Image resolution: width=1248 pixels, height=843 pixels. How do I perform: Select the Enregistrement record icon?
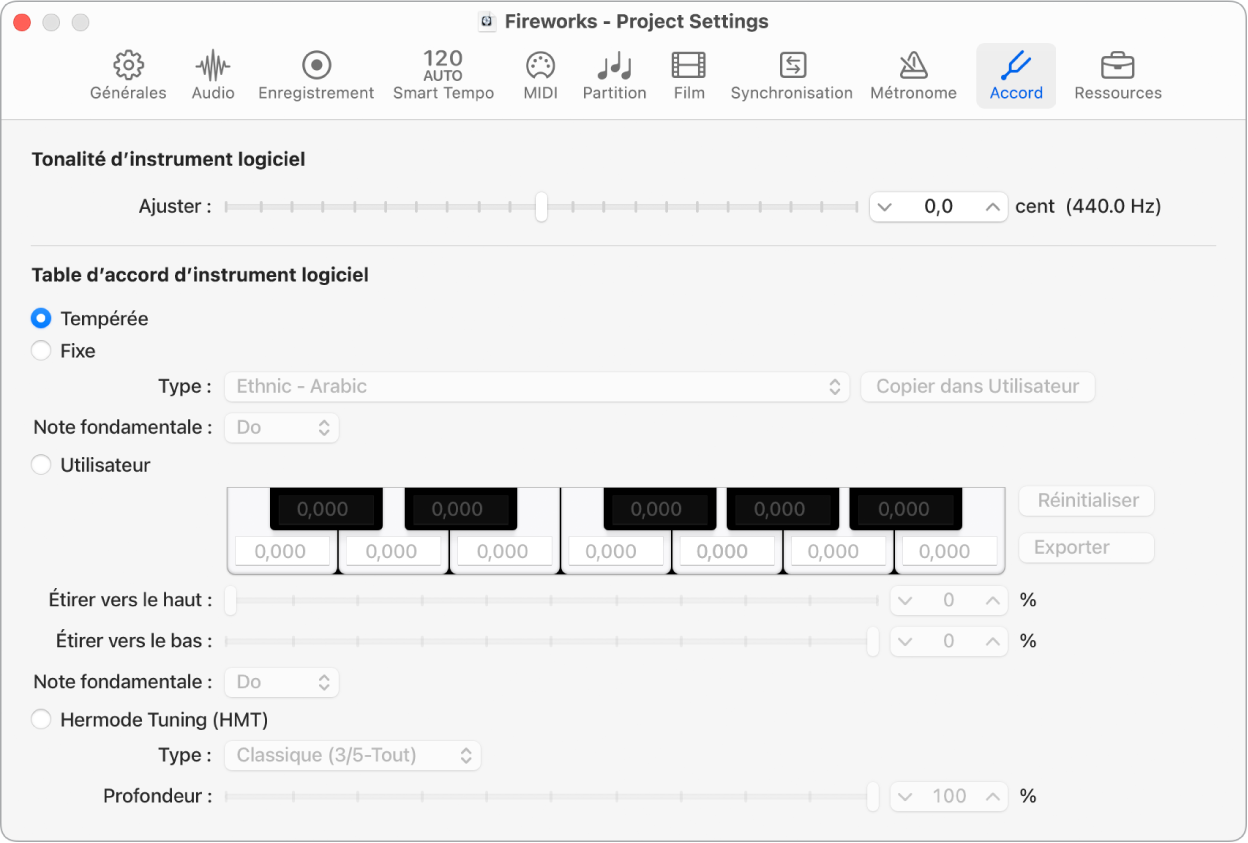point(316,66)
